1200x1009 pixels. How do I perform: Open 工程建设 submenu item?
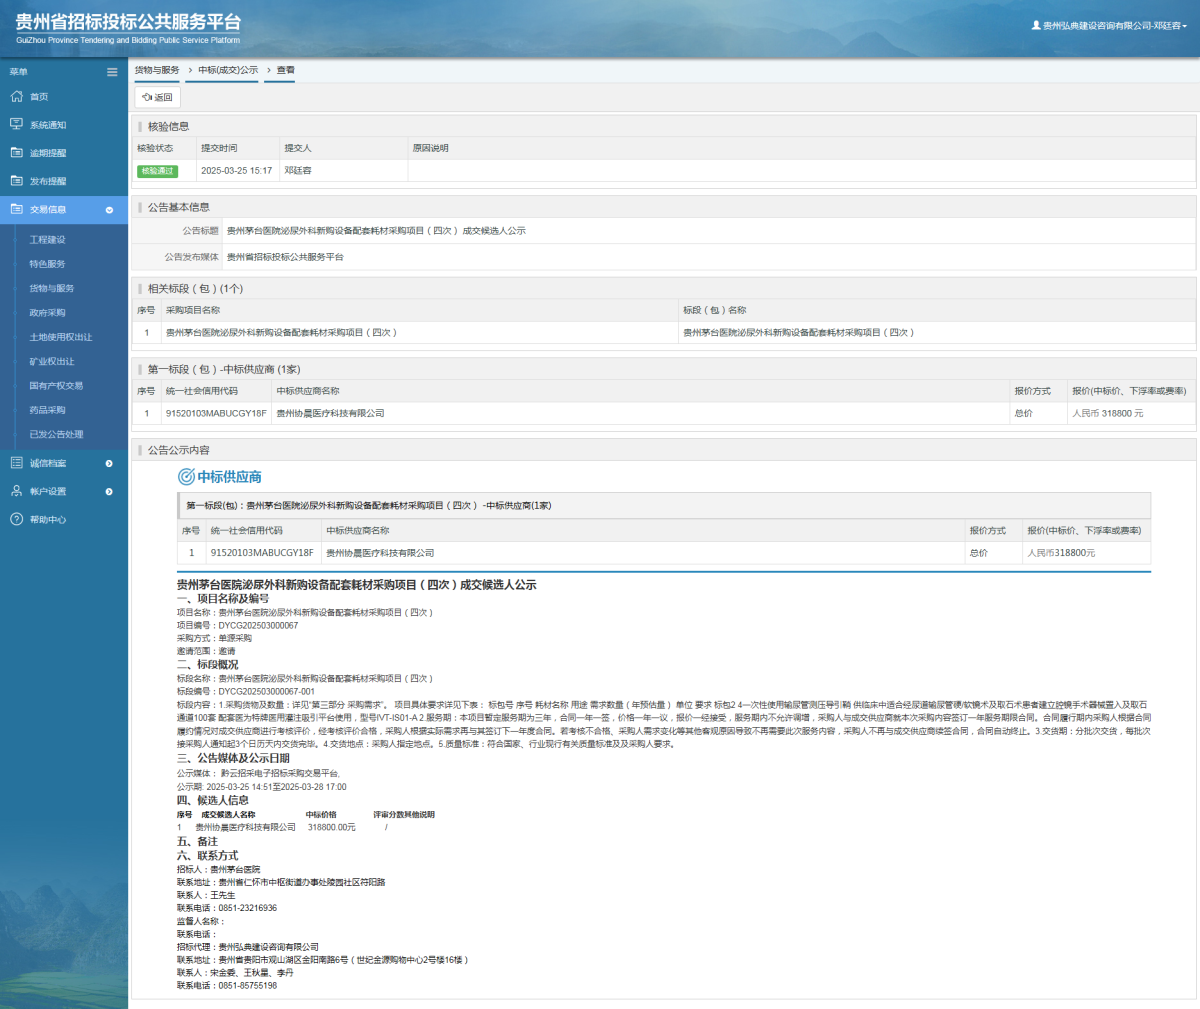(x=48, y=240)
